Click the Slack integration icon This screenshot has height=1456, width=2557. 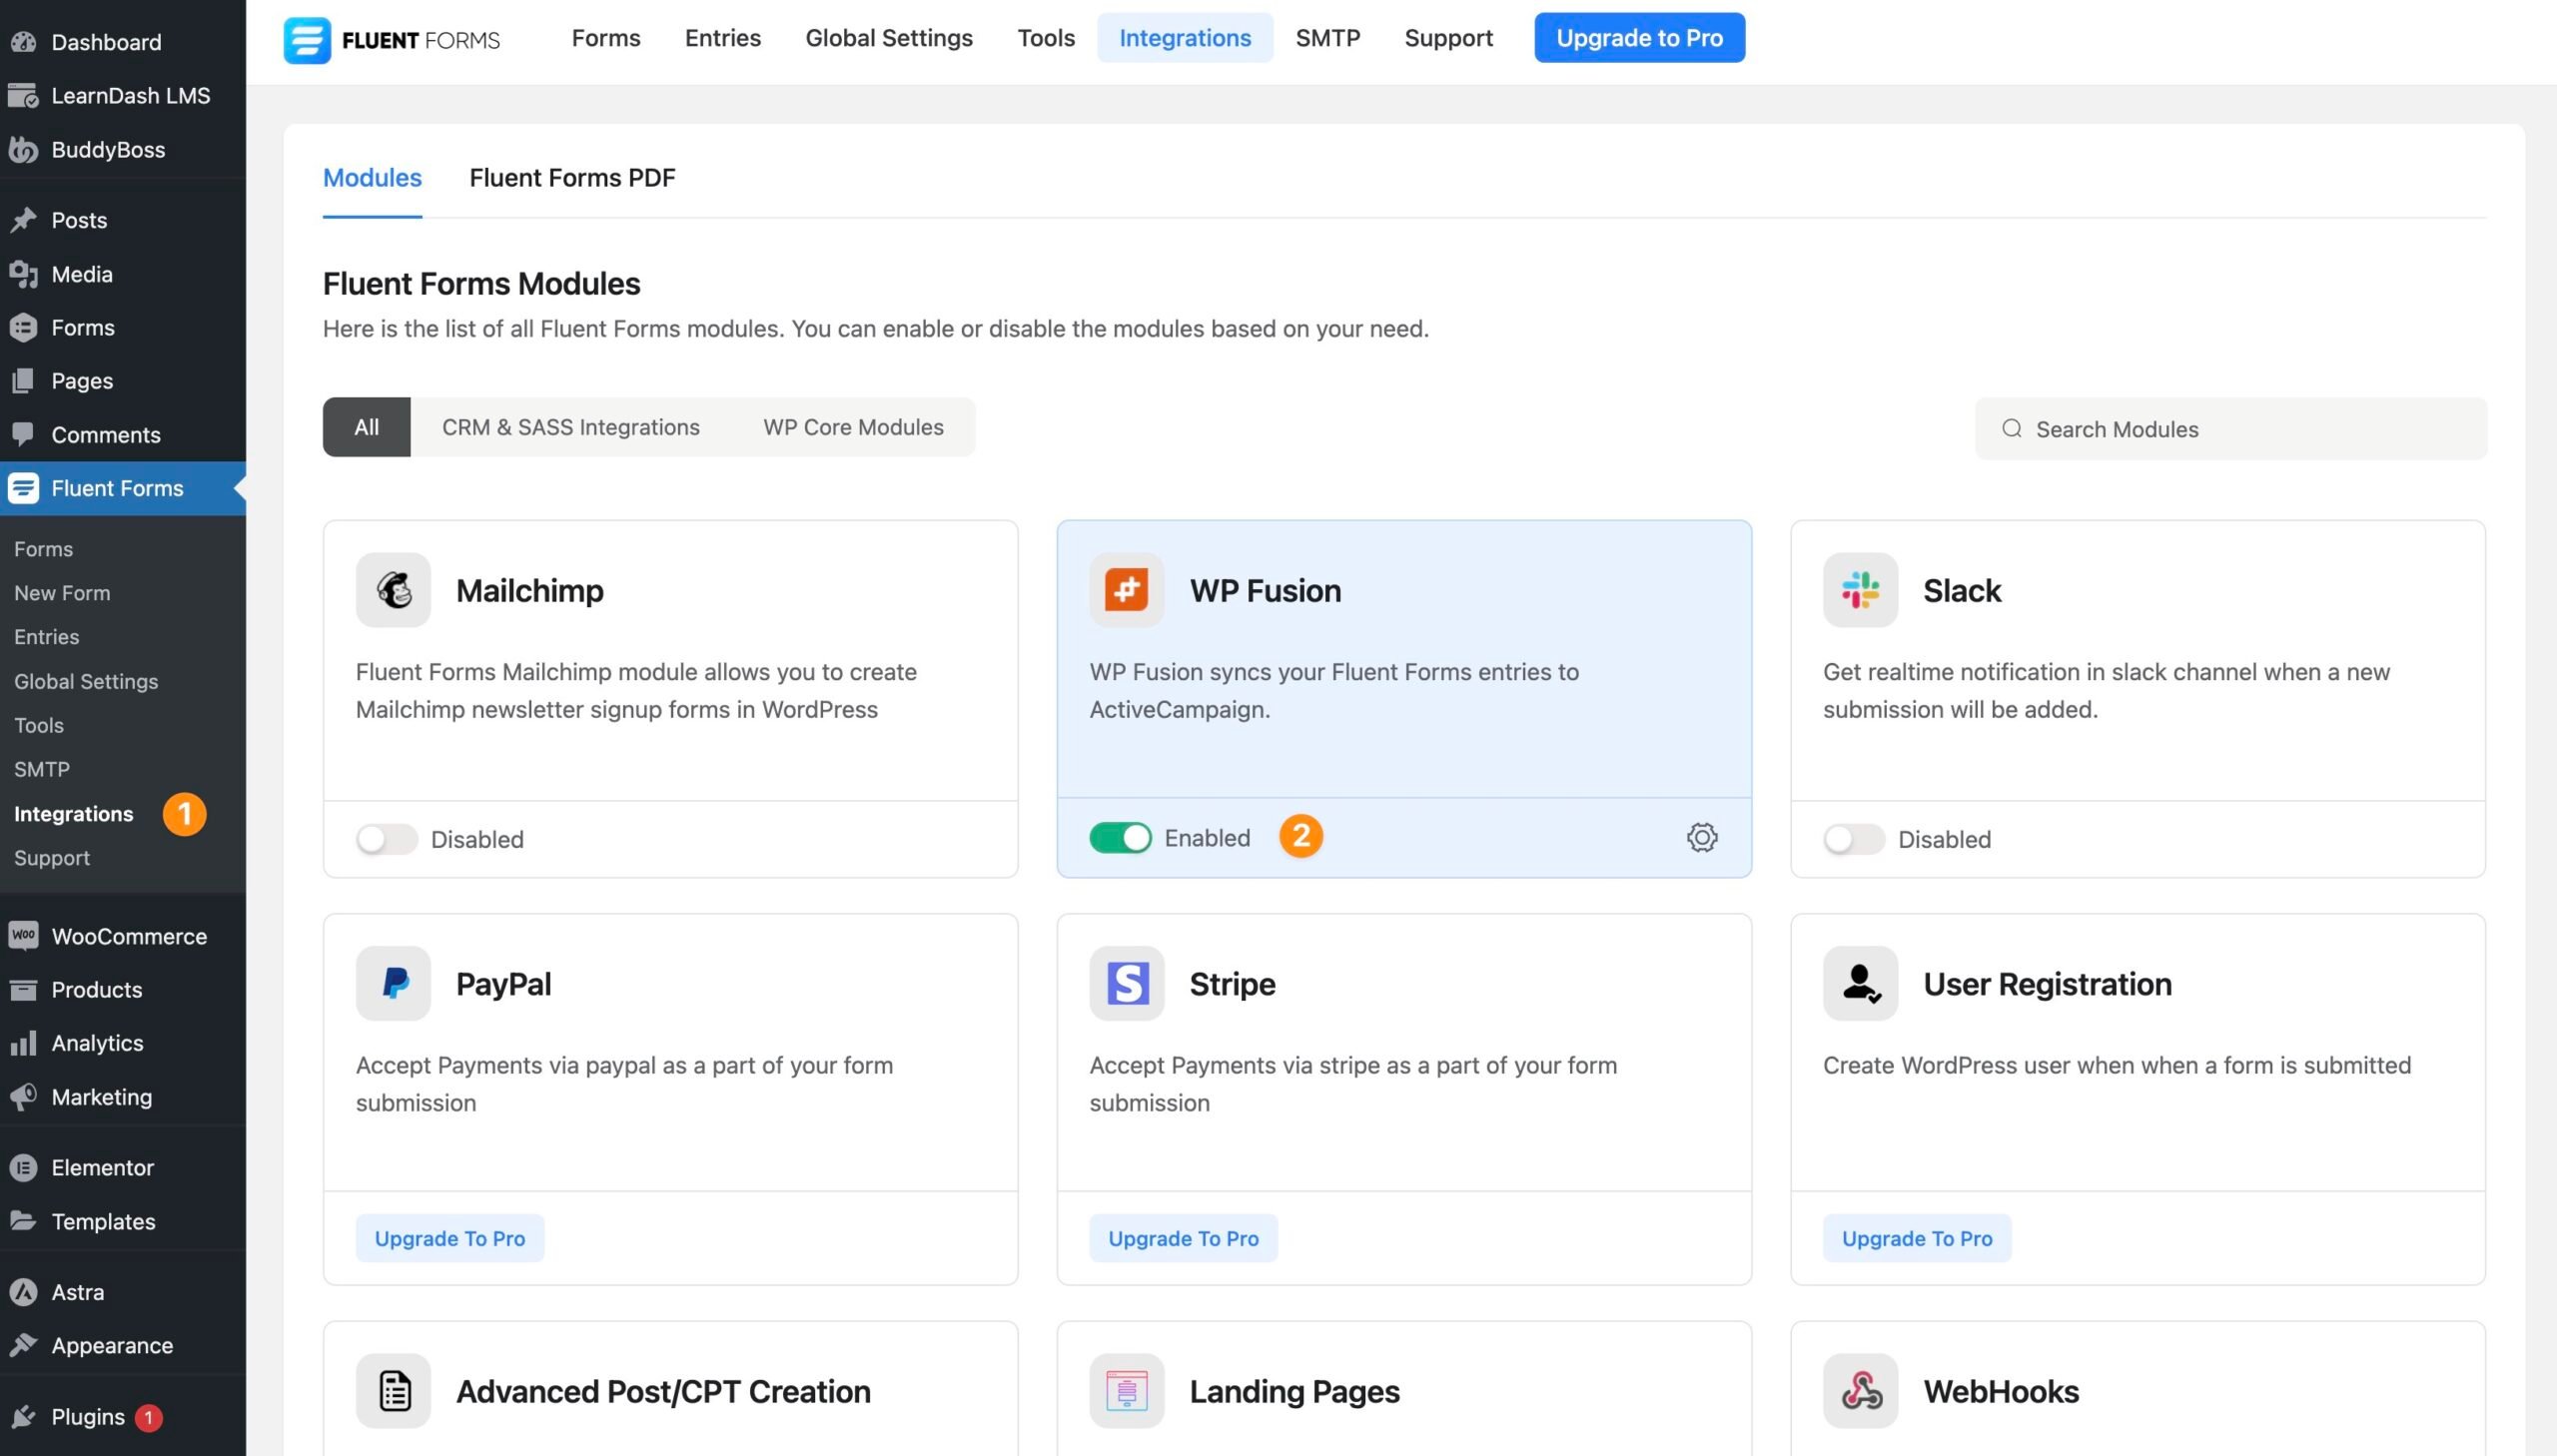pos(1859,590)
